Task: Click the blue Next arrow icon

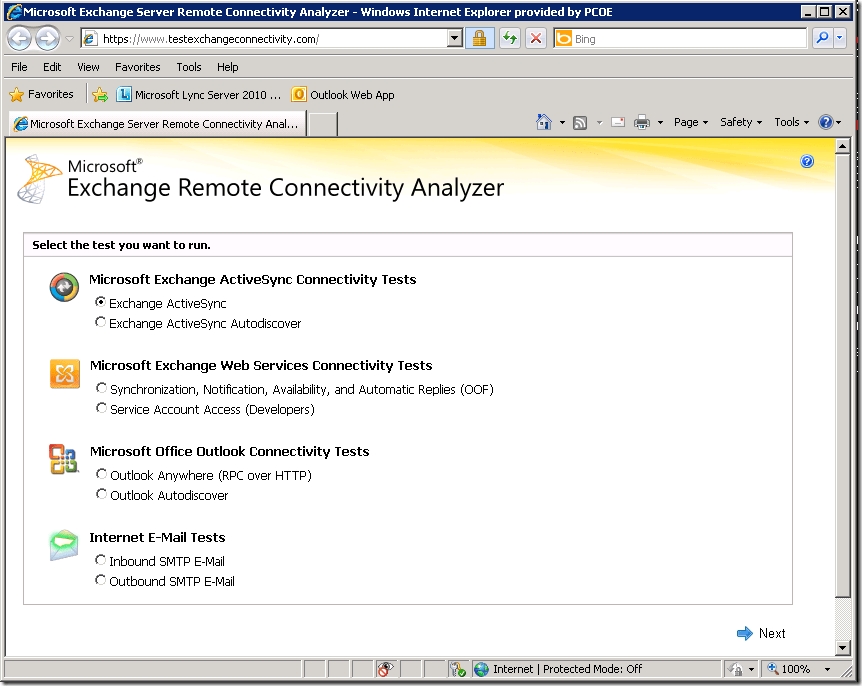Action: (x=744, y=633)
